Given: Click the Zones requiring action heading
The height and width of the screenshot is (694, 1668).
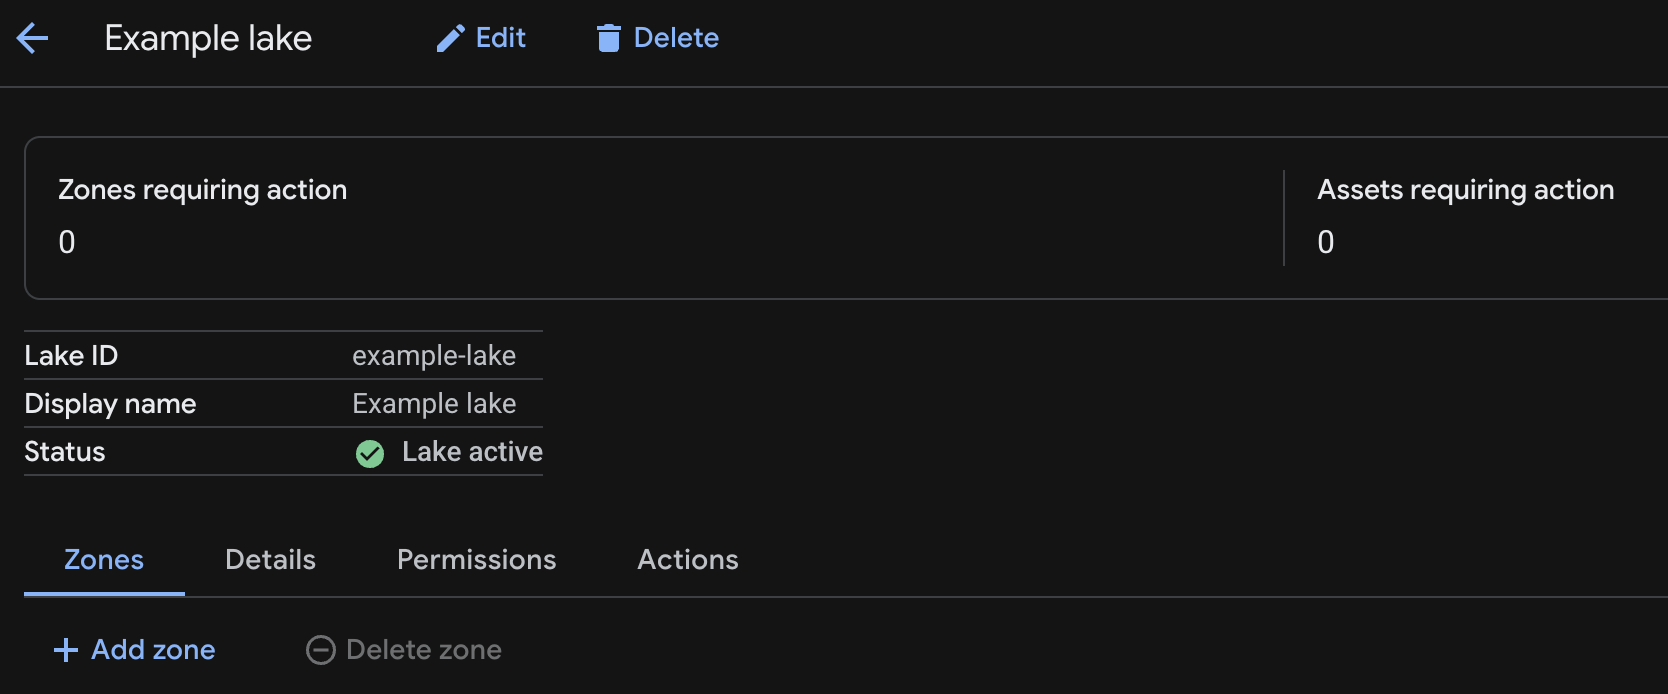Looking at the screenshot, I should pyautogui.click(x=203, y=190).
